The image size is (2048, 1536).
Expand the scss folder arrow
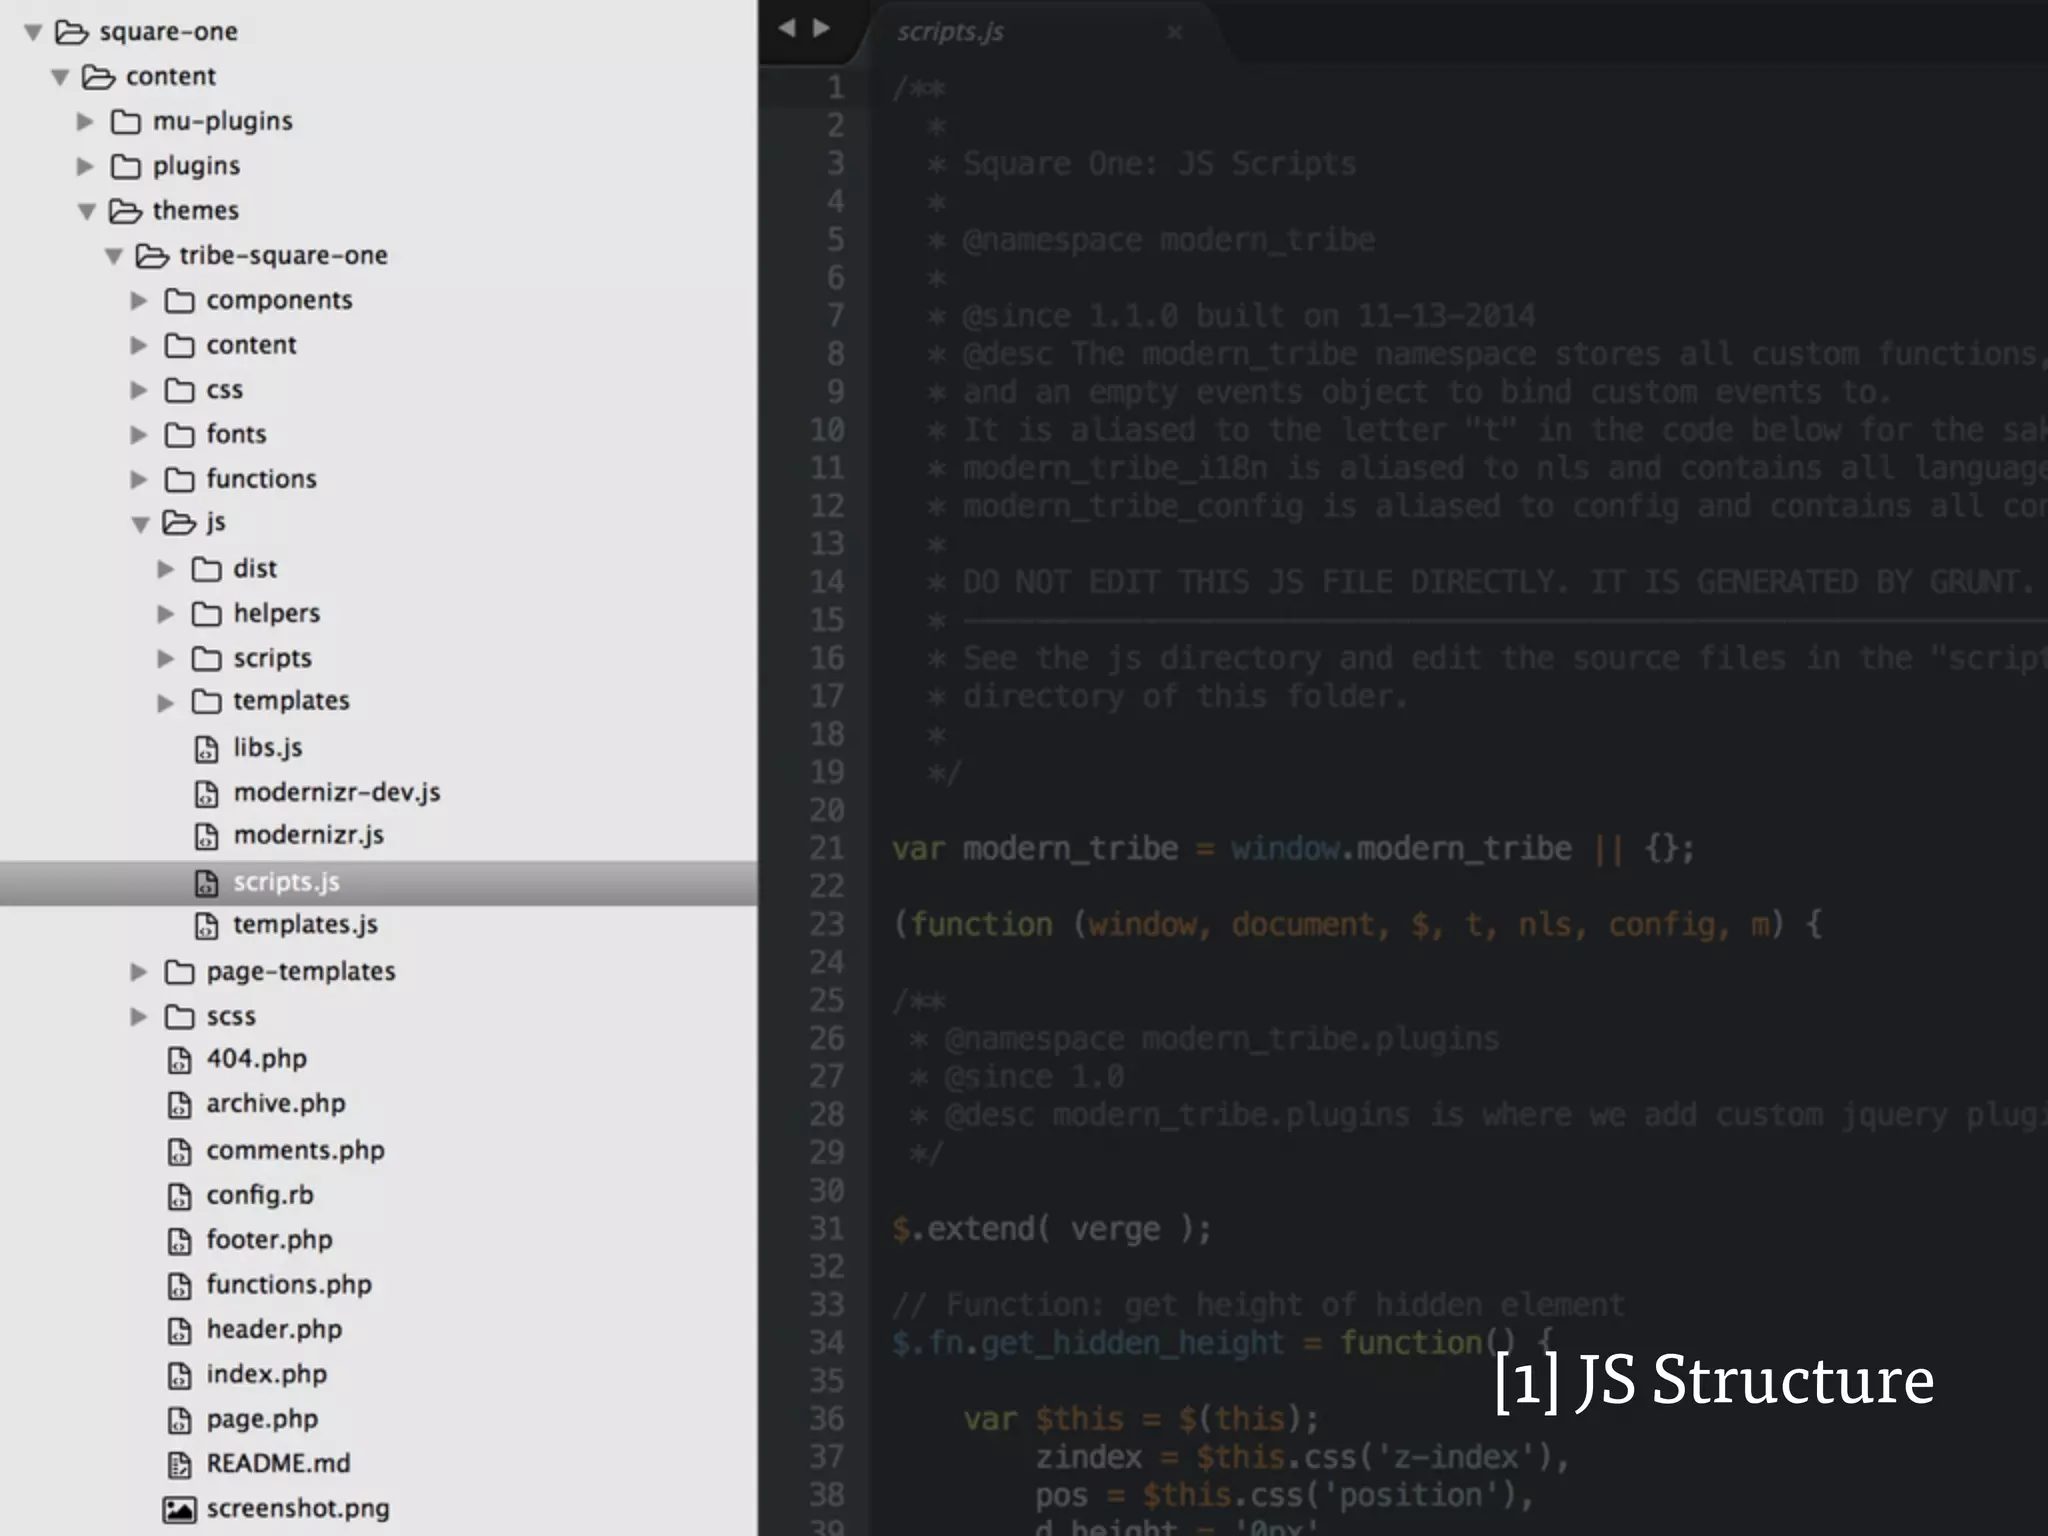(x=139, y=1017)
